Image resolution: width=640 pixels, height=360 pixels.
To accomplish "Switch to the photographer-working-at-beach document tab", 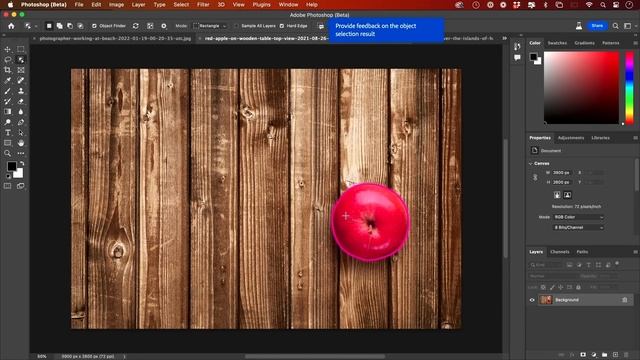I will coord(115,38).
